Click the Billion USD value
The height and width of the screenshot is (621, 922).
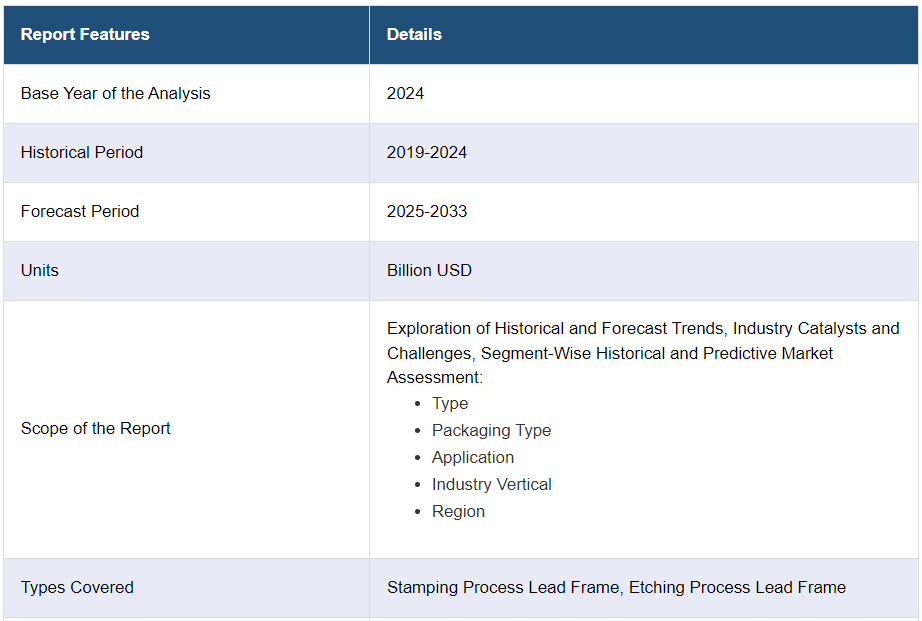click(429, 270)
